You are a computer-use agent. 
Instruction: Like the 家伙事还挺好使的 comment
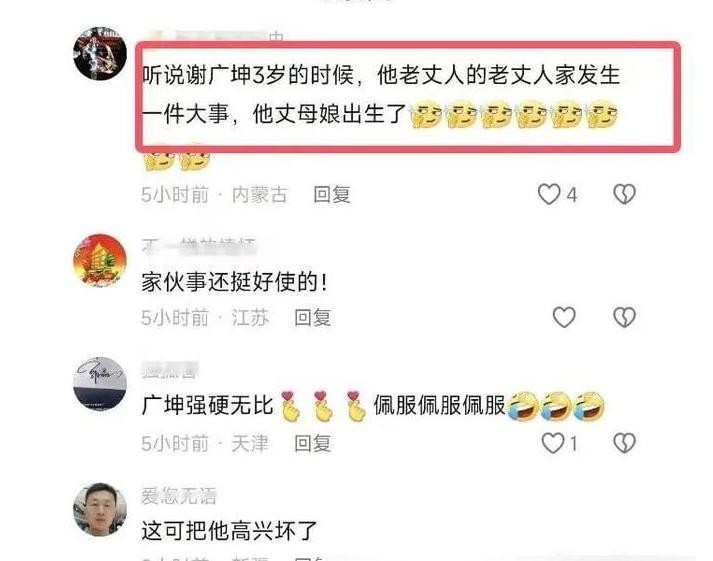[x=564, y=317]
